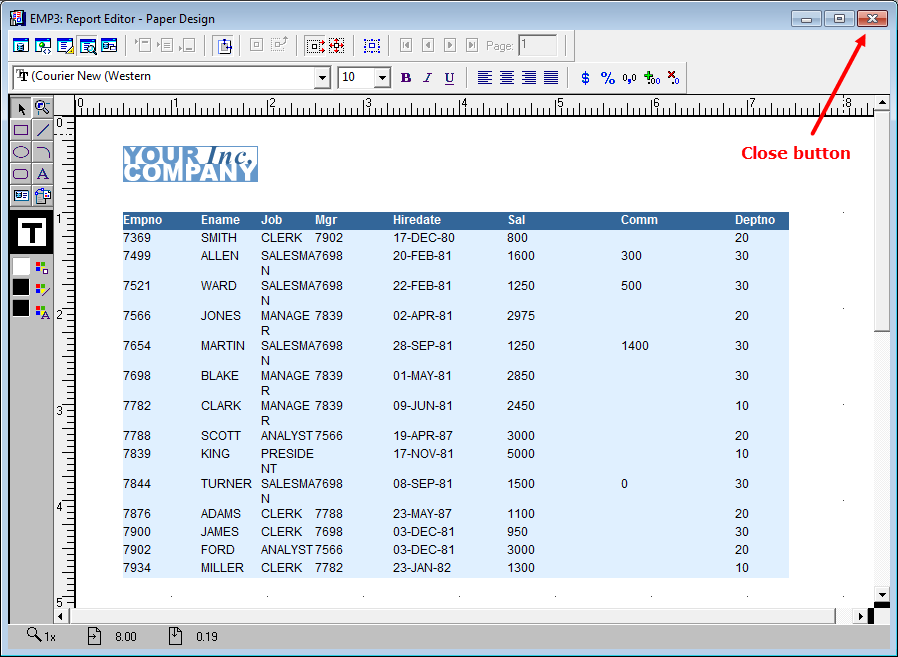Click the 5000 salary value
This screenshot has height=657, width=898.
coord(521,454)
